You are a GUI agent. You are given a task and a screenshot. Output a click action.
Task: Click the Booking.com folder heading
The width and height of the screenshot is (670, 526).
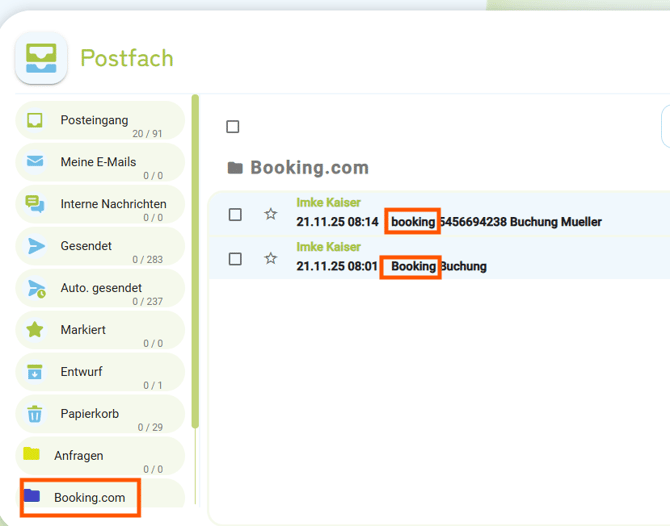(x=309, y=167)
